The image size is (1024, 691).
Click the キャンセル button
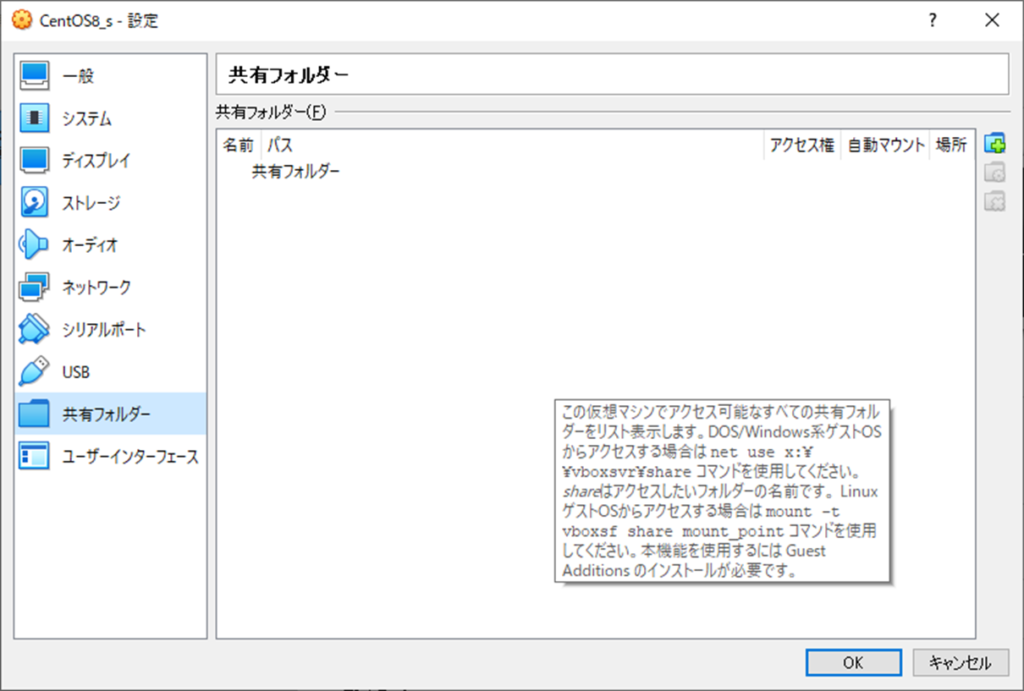coord(961,663)
